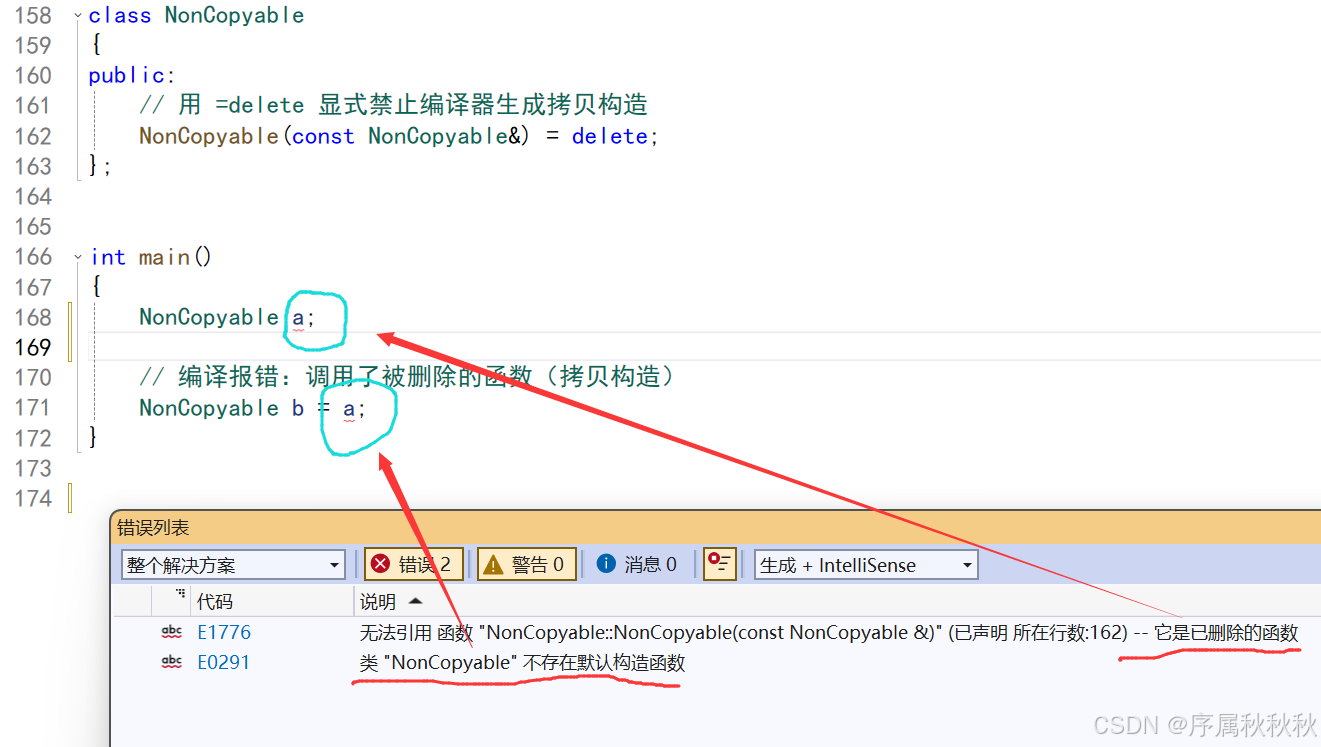The width and height of the screenshot is (1321, 747).
Task: Open the 整个解决方案 scope dropdown
Action: (x=233, y=565)
